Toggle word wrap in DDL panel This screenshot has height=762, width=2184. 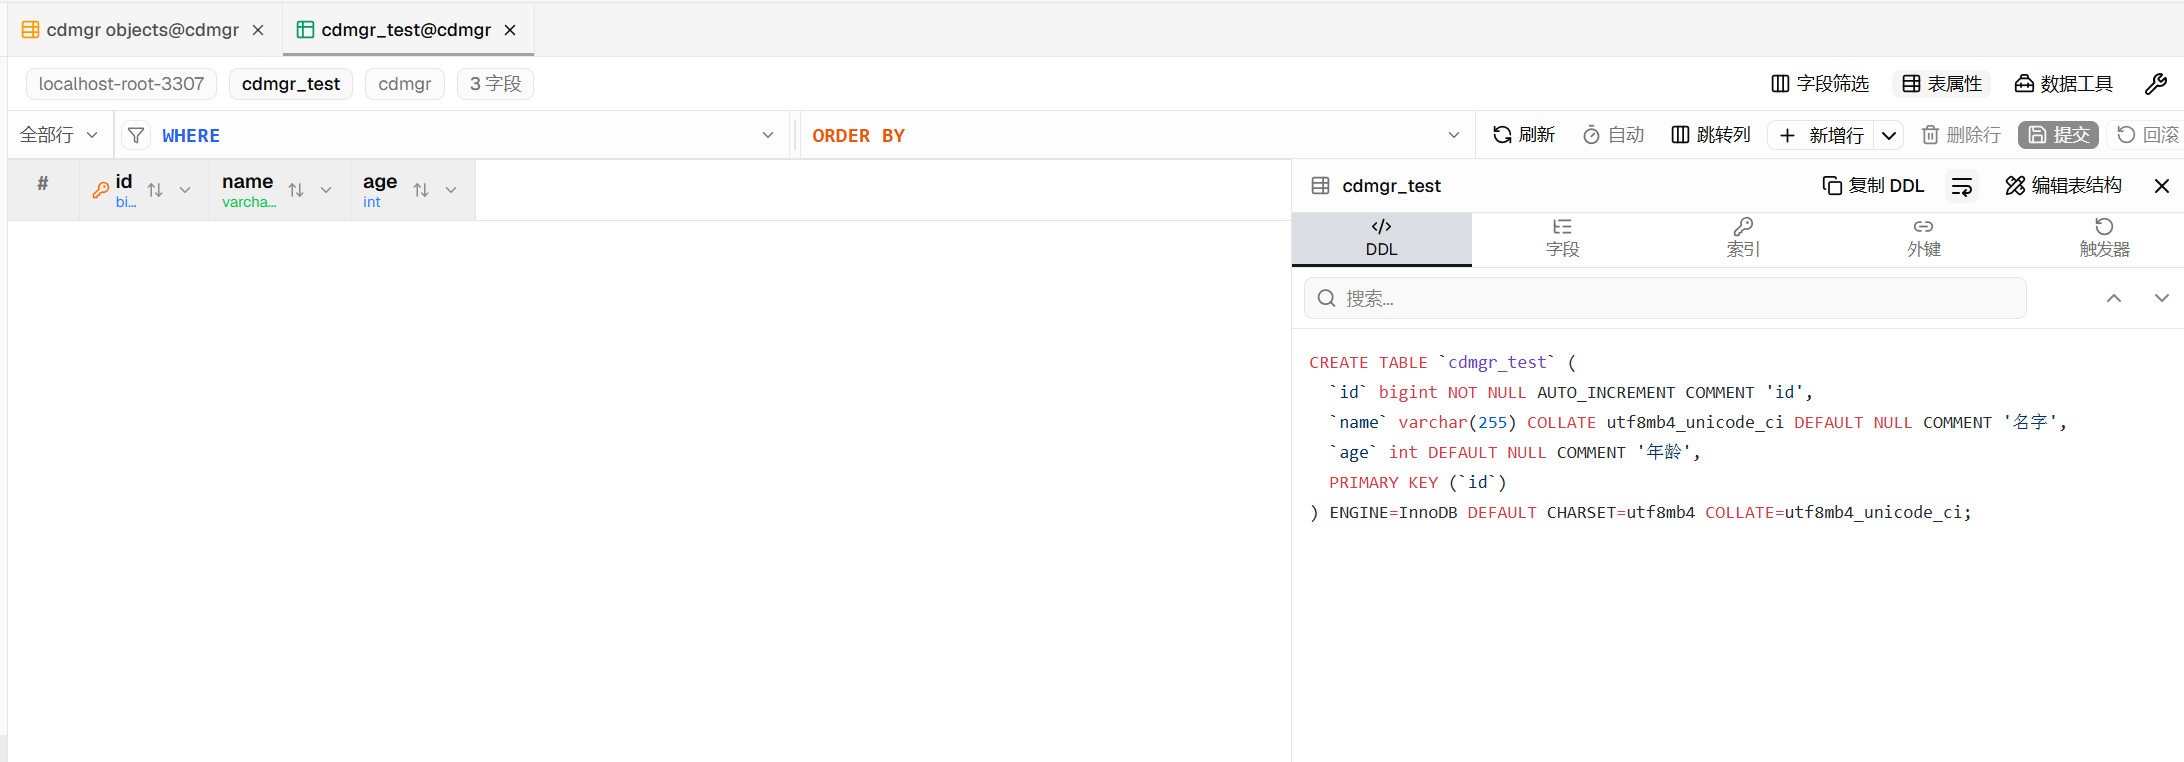1962,186
